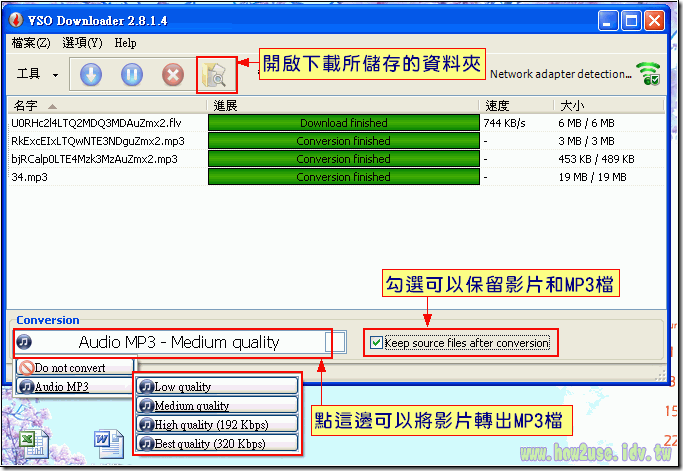Click the green network adapter status icon
Image resolution: width=683 pixels, height=471 pixels.
point(648,74)
